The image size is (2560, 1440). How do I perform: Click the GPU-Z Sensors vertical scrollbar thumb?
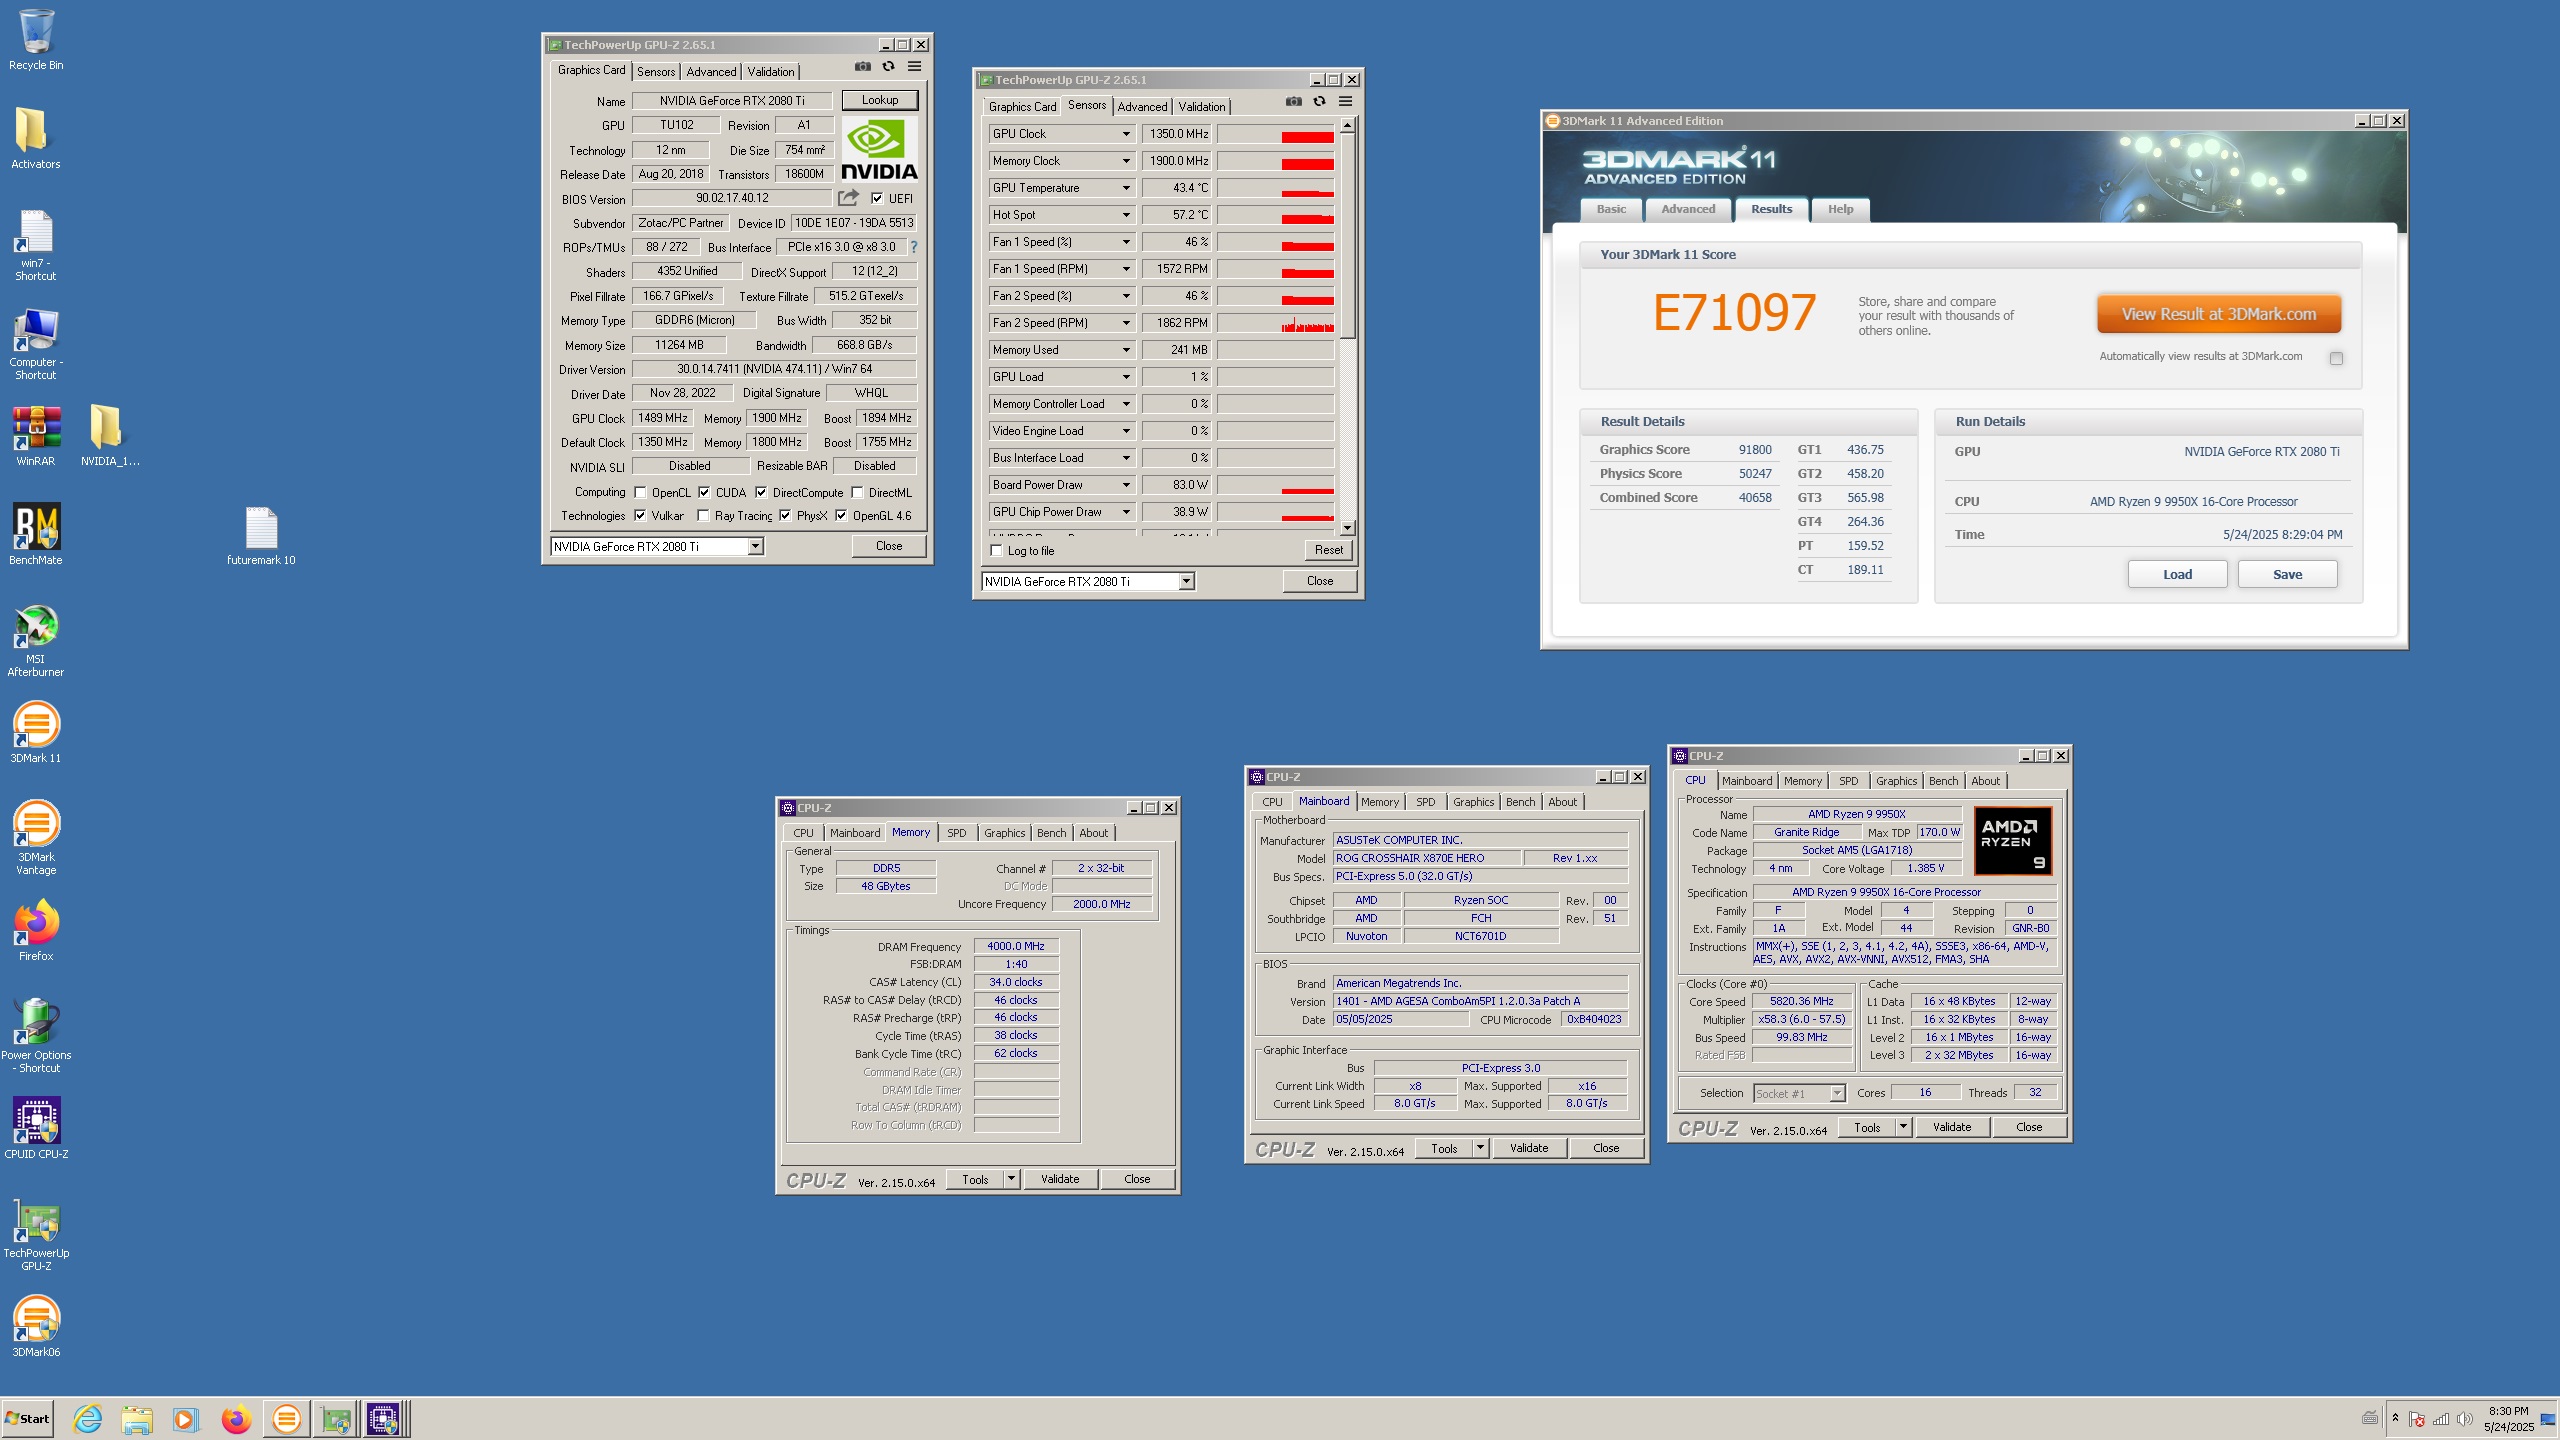coord(1347,235)
